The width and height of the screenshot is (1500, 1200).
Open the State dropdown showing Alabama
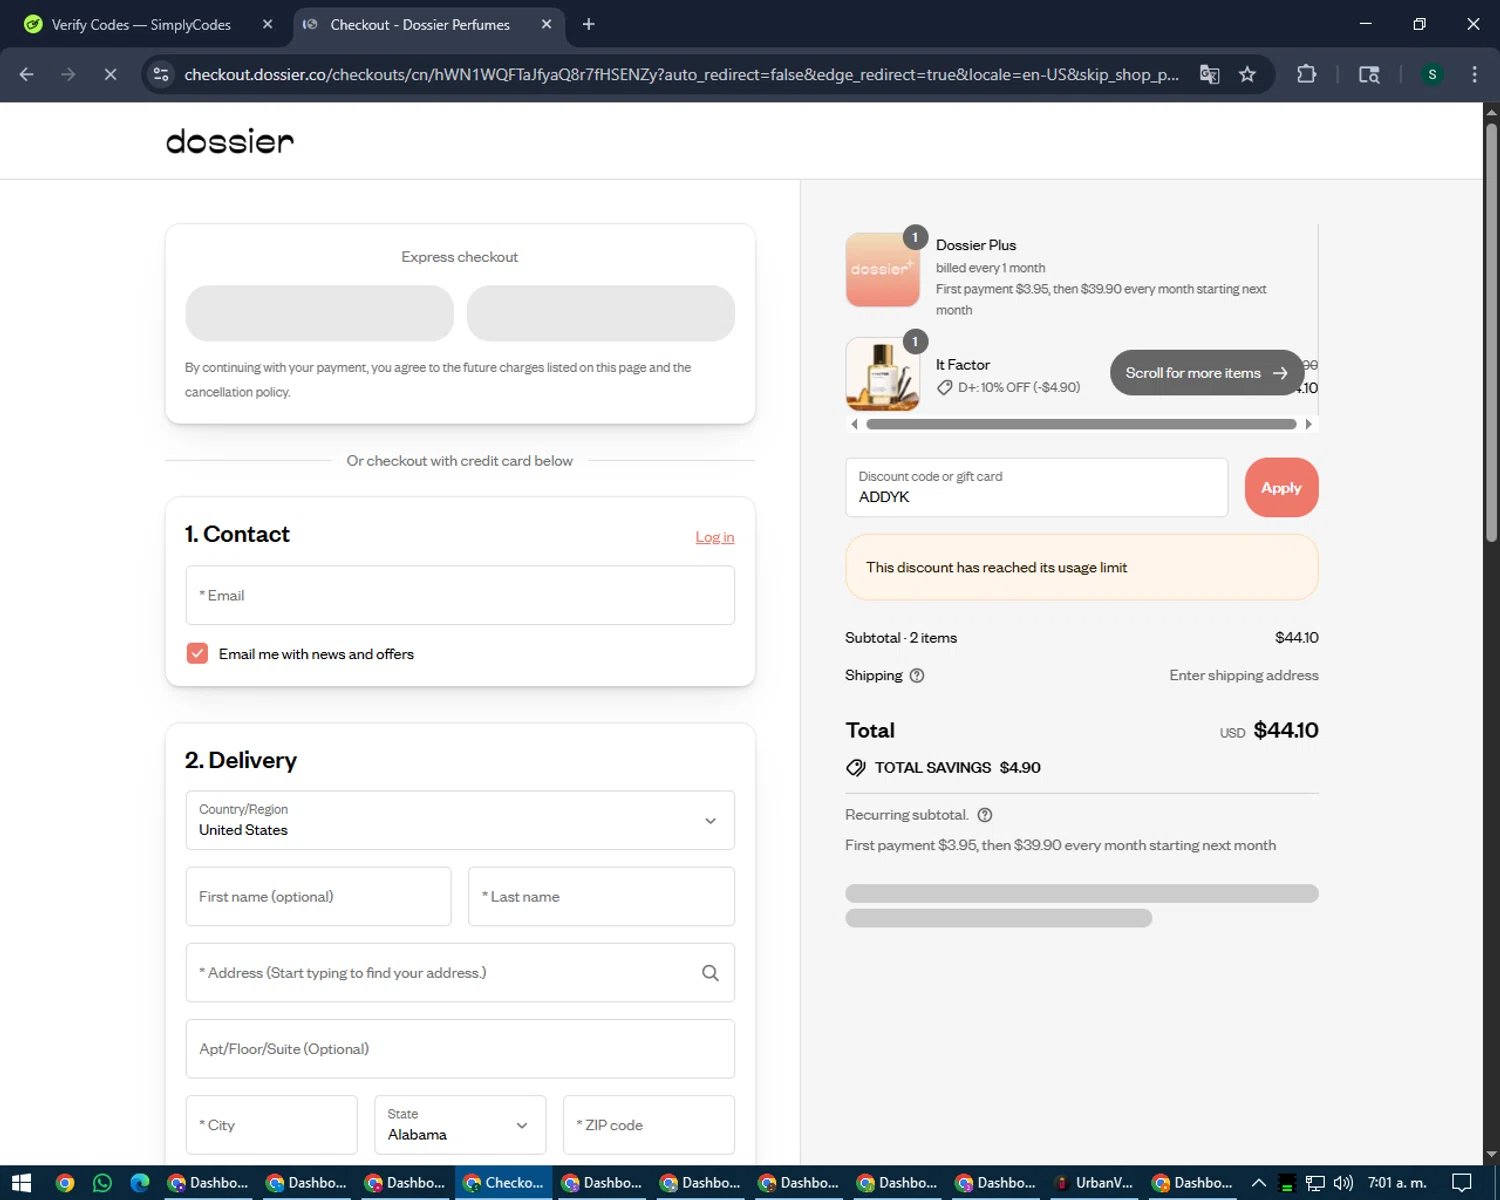(460, 1125)
